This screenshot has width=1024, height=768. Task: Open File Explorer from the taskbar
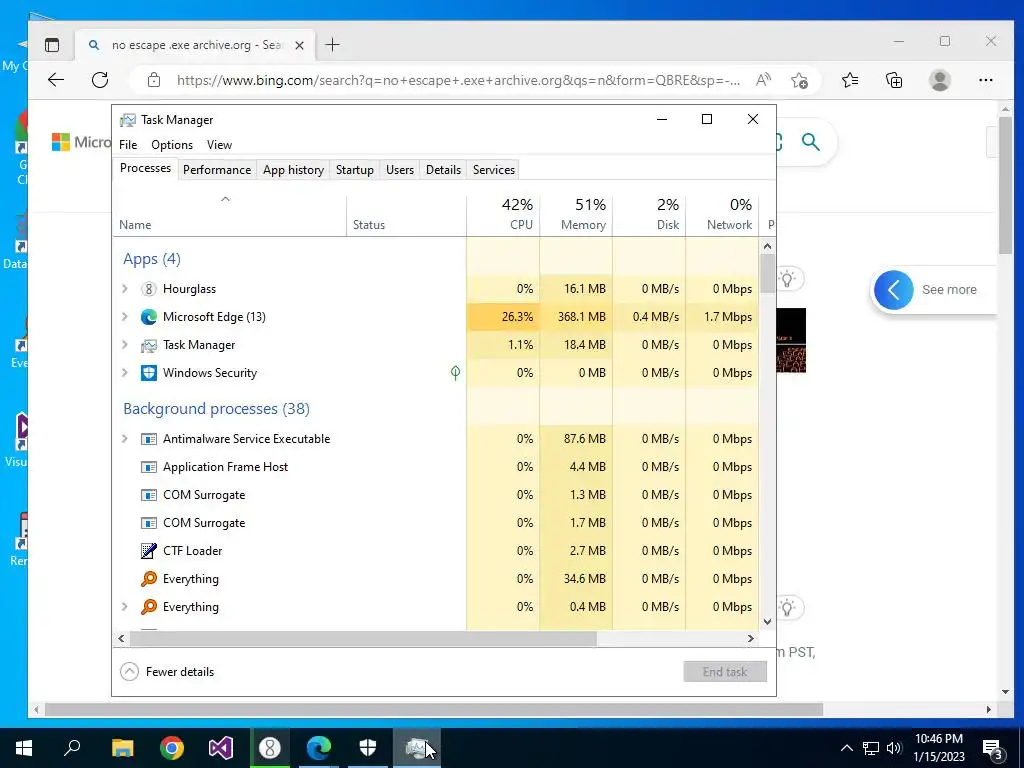(x=122, y=748)
